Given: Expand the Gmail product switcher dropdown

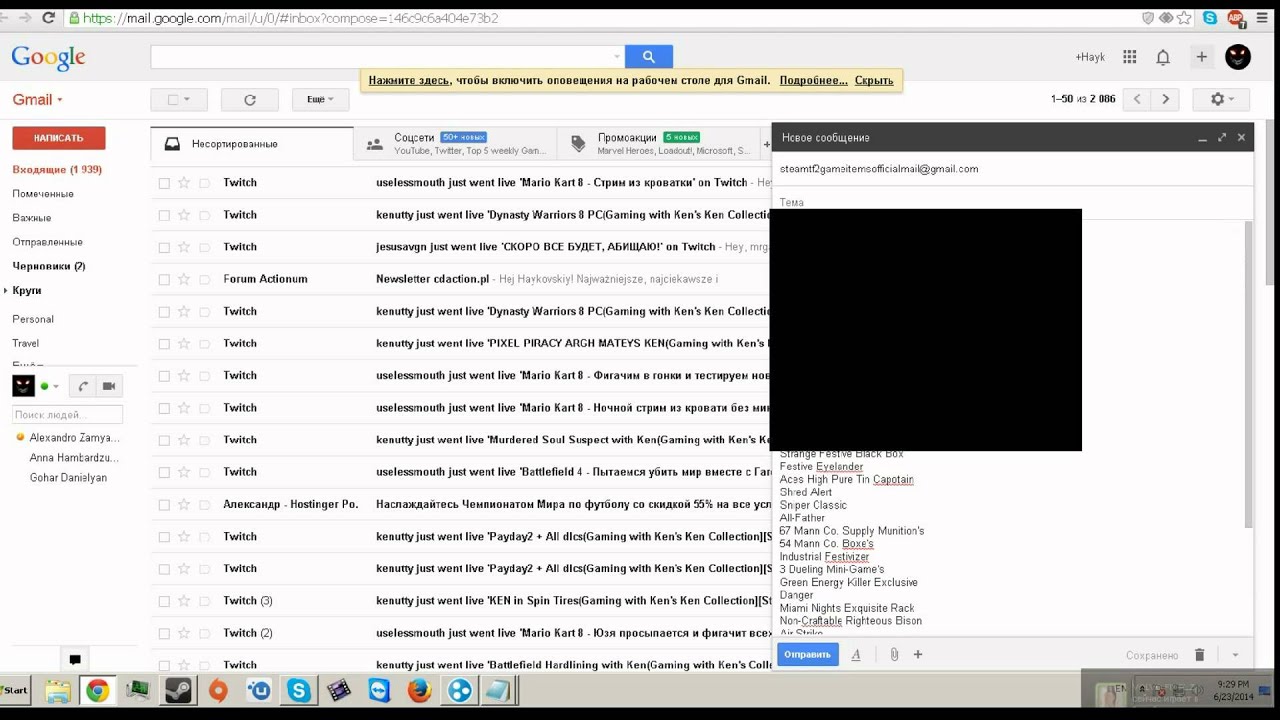Looking at the screenshot, I should [37, 100].
